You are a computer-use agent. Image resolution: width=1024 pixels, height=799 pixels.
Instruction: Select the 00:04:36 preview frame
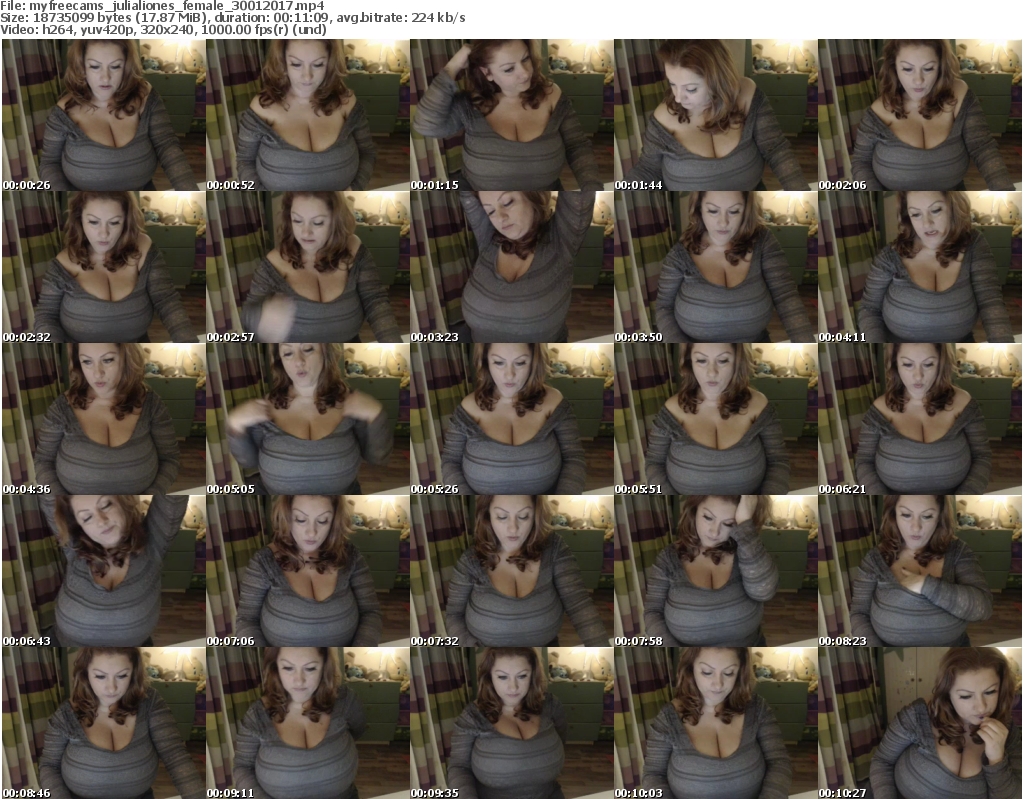(x=104, y=419)
